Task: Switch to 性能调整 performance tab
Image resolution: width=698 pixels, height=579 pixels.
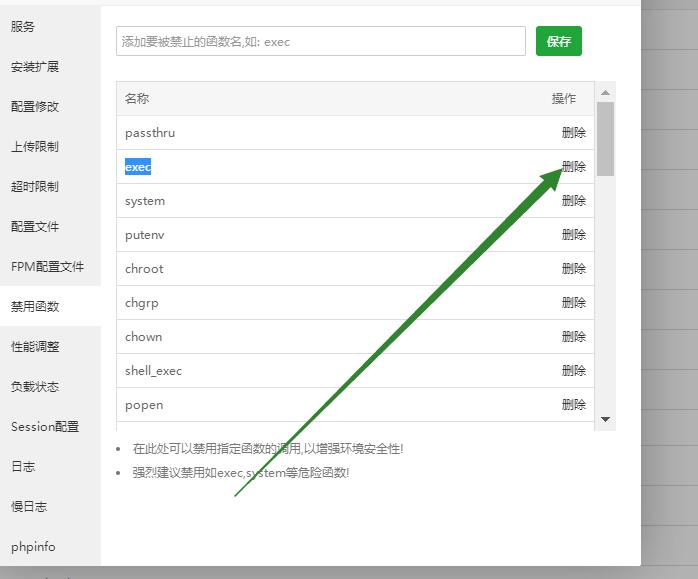Action: [x=35, y=347]
